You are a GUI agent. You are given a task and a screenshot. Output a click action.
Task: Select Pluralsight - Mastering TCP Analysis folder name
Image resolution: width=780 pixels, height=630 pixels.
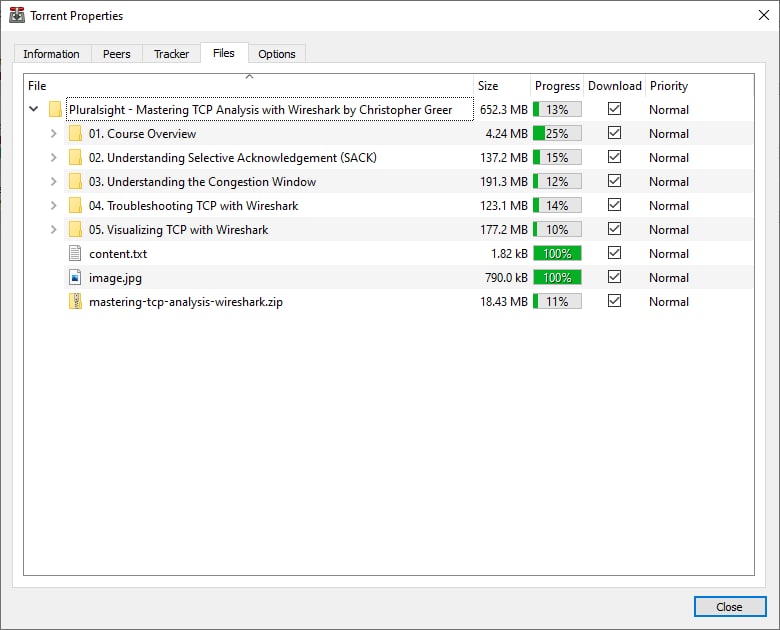[261, 109]
